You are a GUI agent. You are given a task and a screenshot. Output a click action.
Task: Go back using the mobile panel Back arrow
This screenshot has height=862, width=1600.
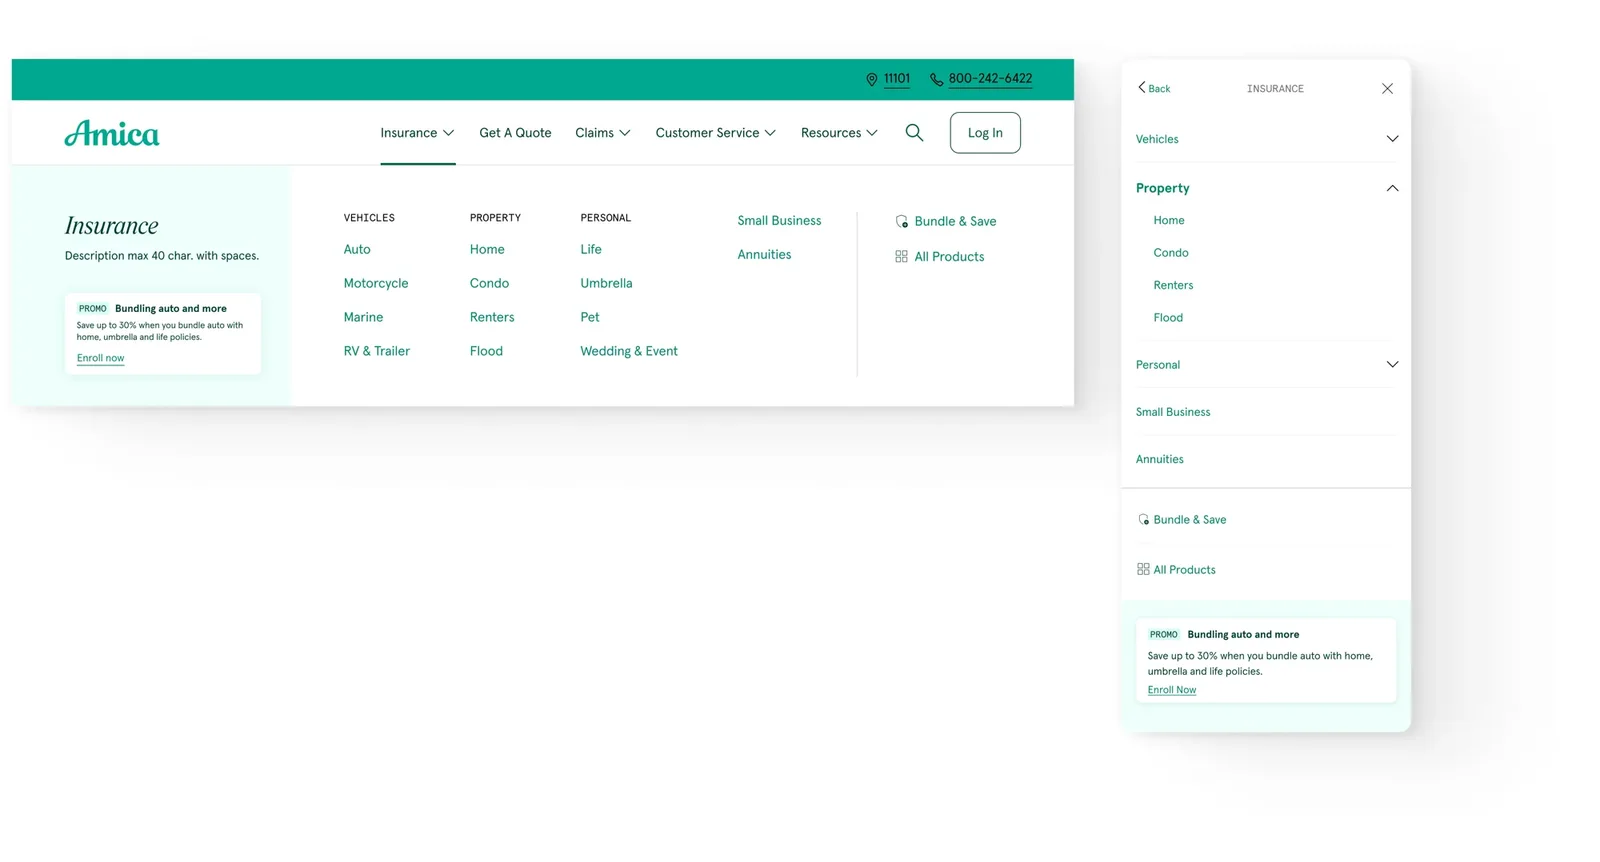pyautogui.click(x=1154, y=88)
